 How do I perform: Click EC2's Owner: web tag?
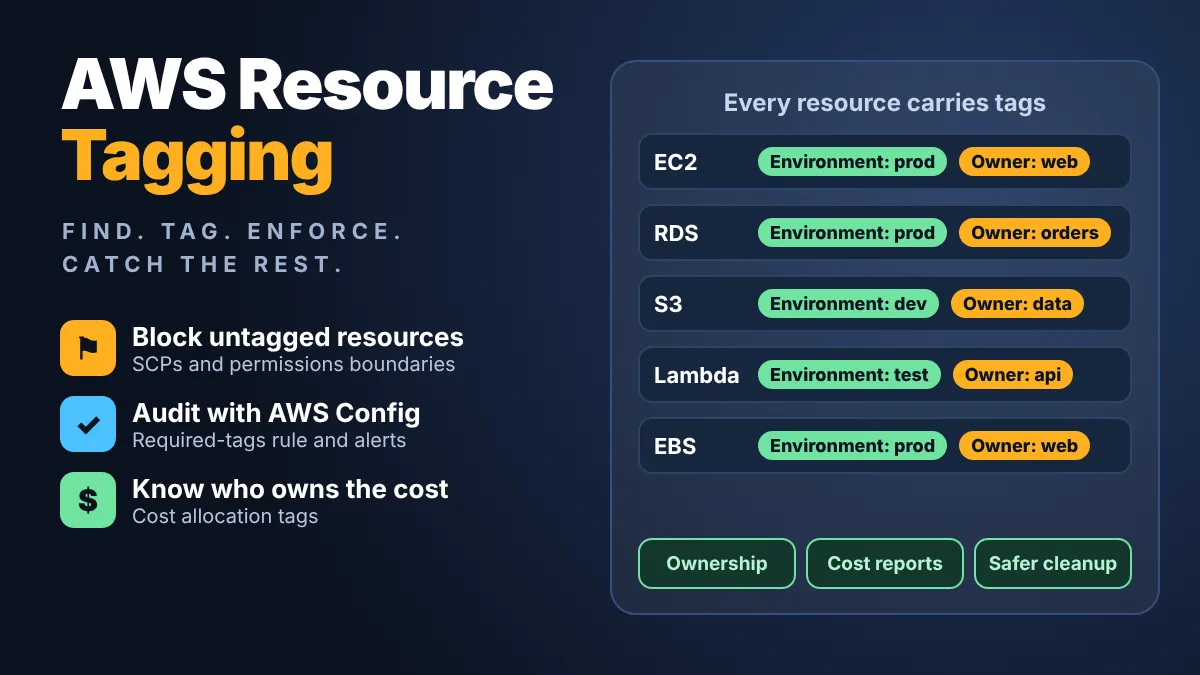pyautogui.click(x=1024, y=162)
